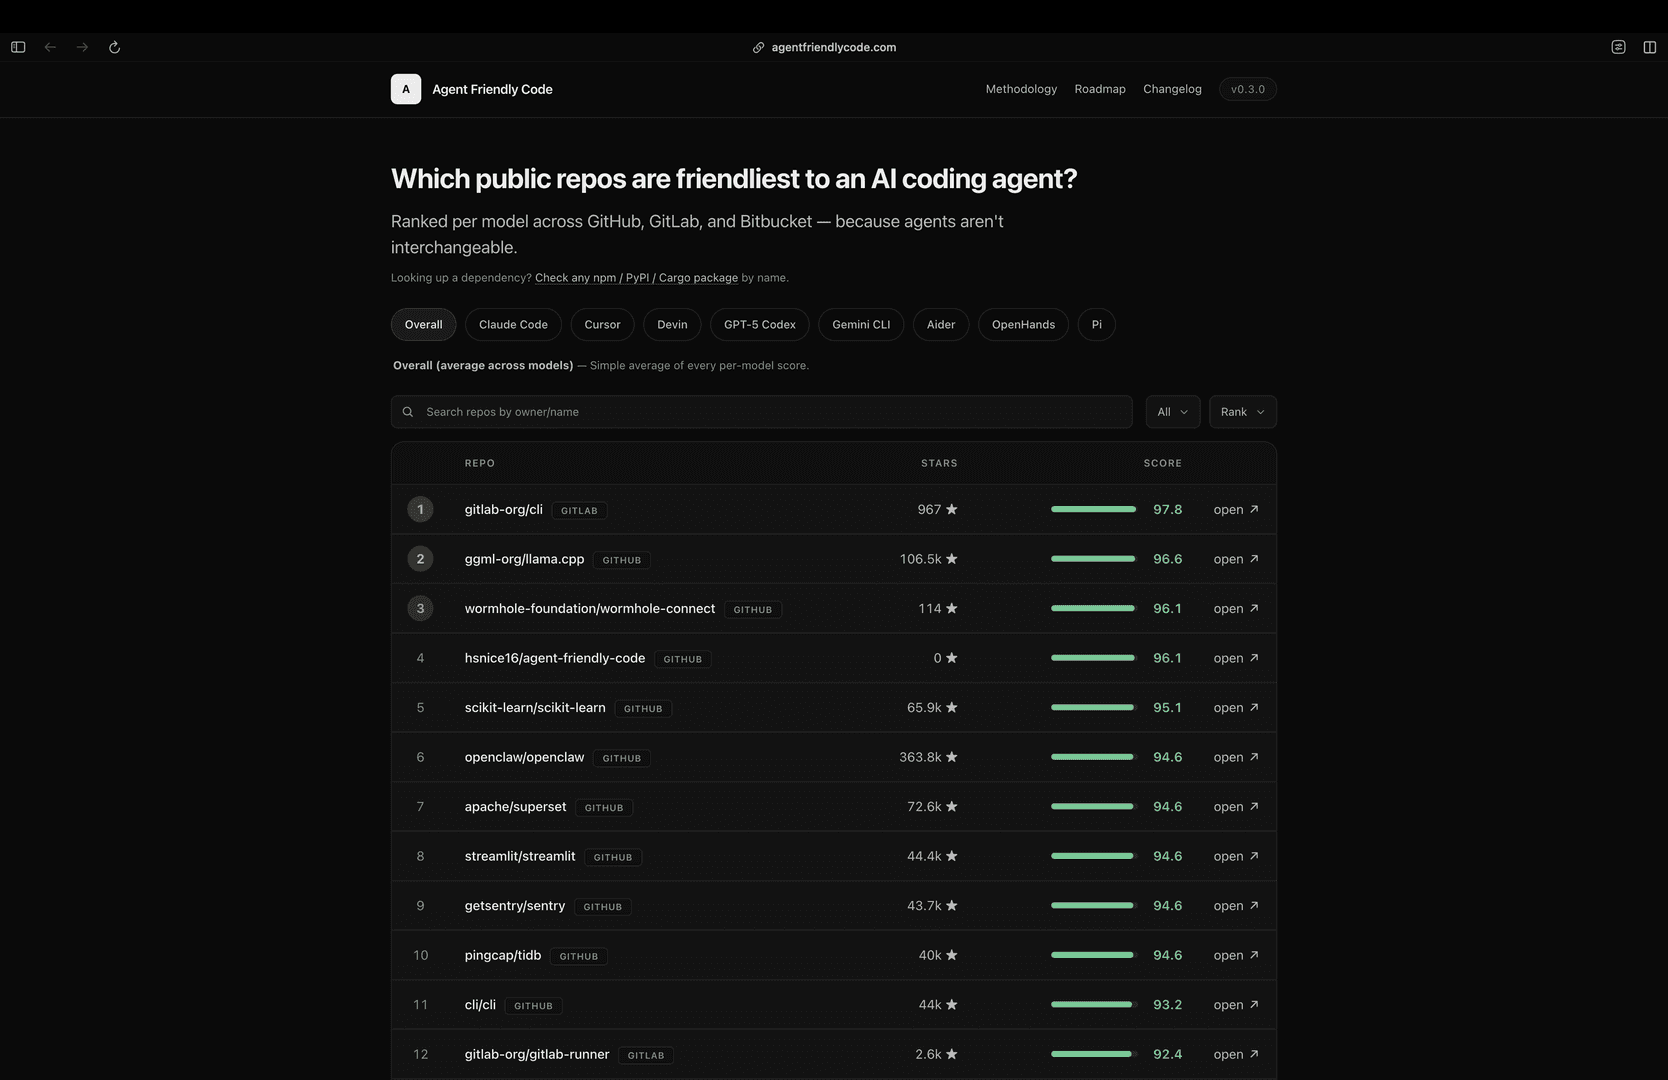
Task: Open the gitlab-runner repo via open link
Action: [1236, 1054]
